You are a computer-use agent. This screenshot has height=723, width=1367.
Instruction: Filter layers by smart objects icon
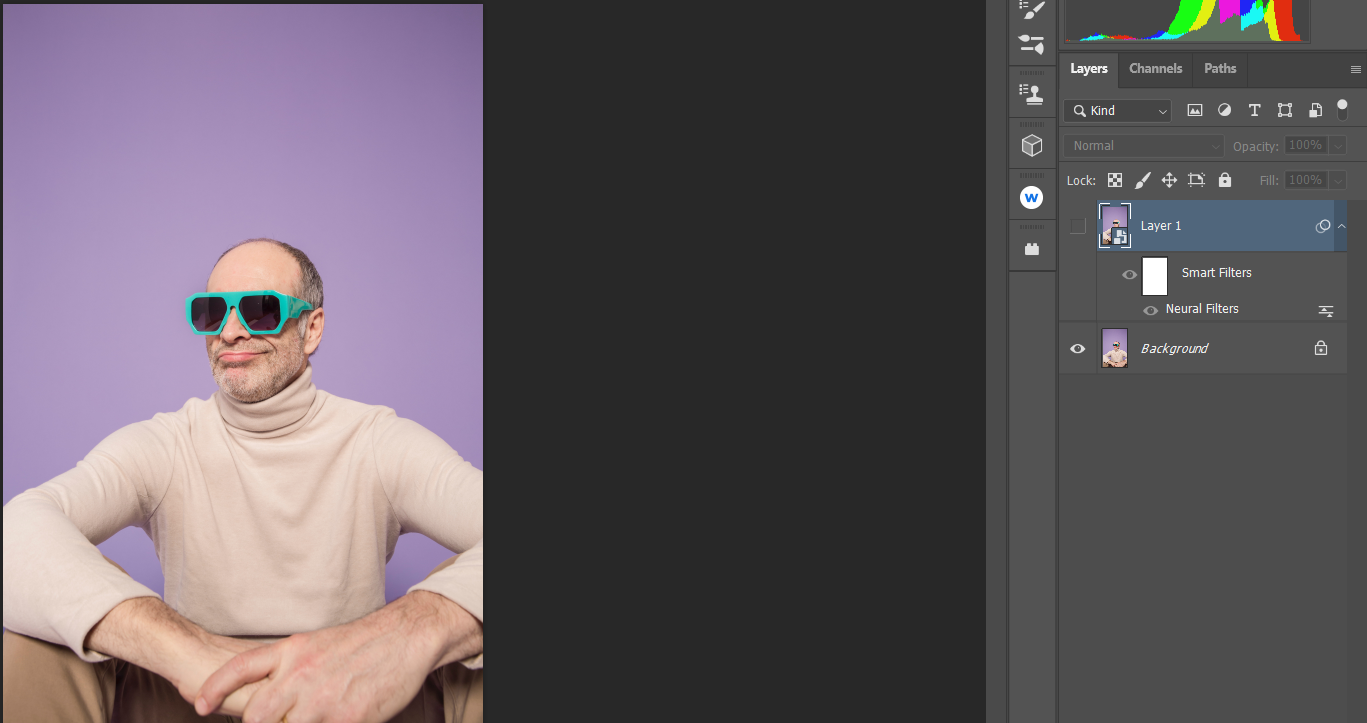coord(1315,110)
